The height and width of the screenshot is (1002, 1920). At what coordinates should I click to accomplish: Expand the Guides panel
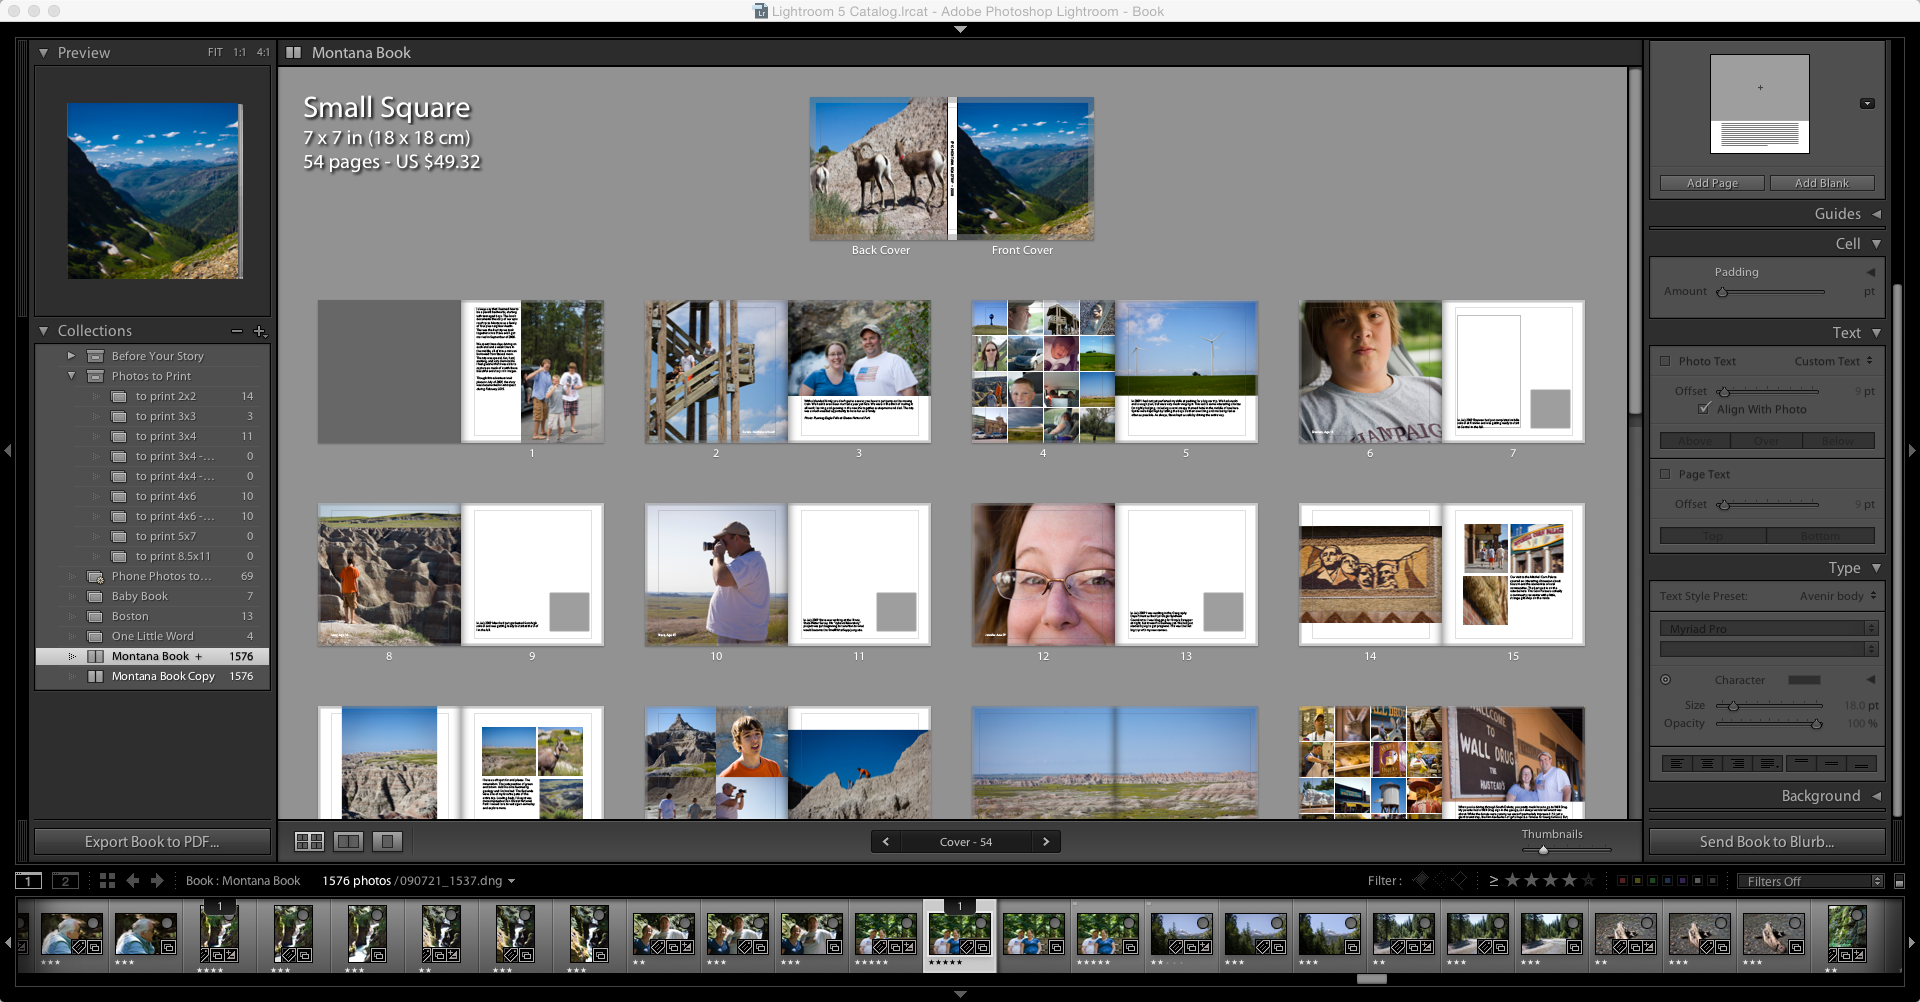click(x=1876, y=214)
